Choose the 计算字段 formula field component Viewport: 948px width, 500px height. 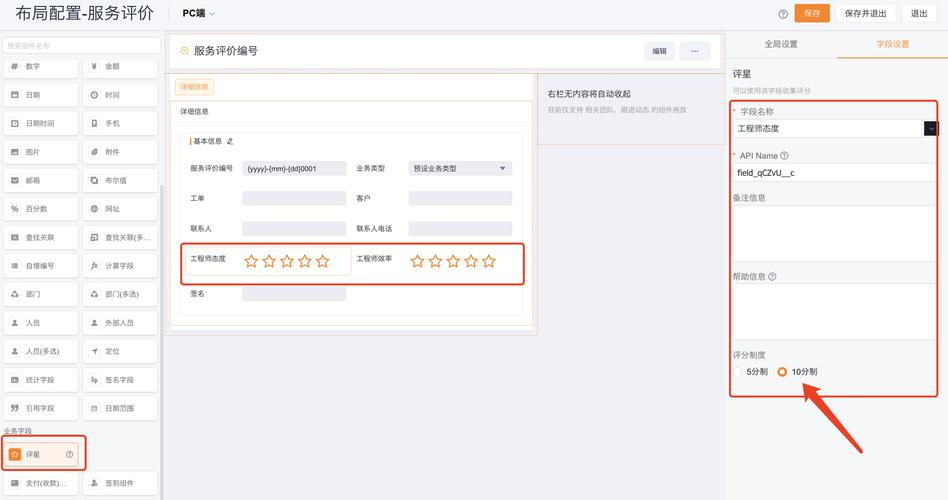tap(120, 266)
